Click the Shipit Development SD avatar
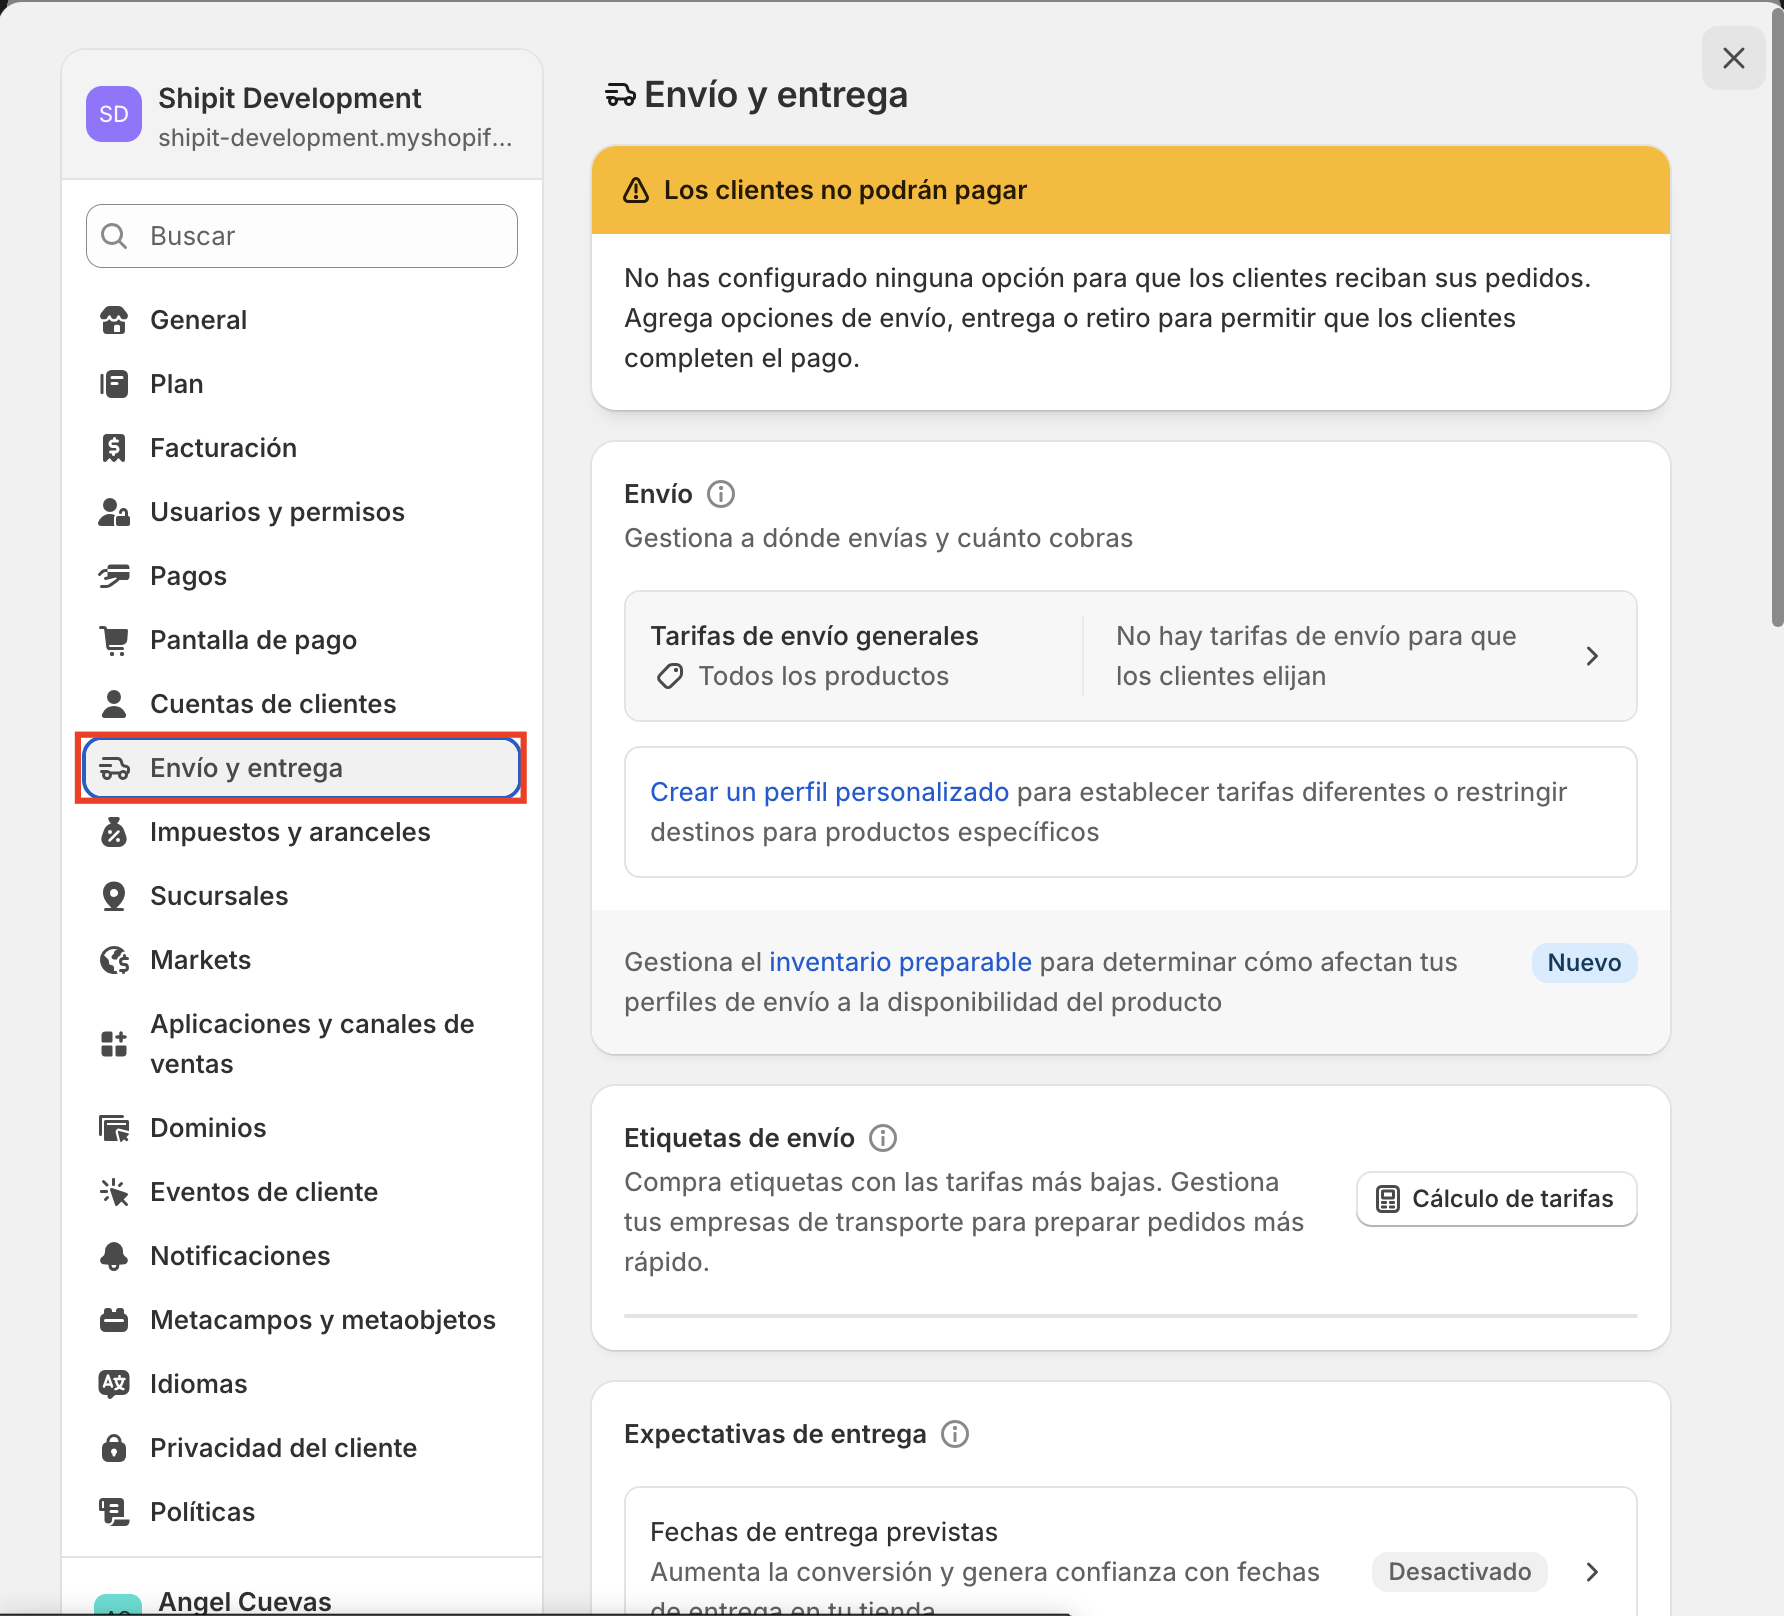The width and height of the screenshot is (1784, 1616). [x=114, y=114]
